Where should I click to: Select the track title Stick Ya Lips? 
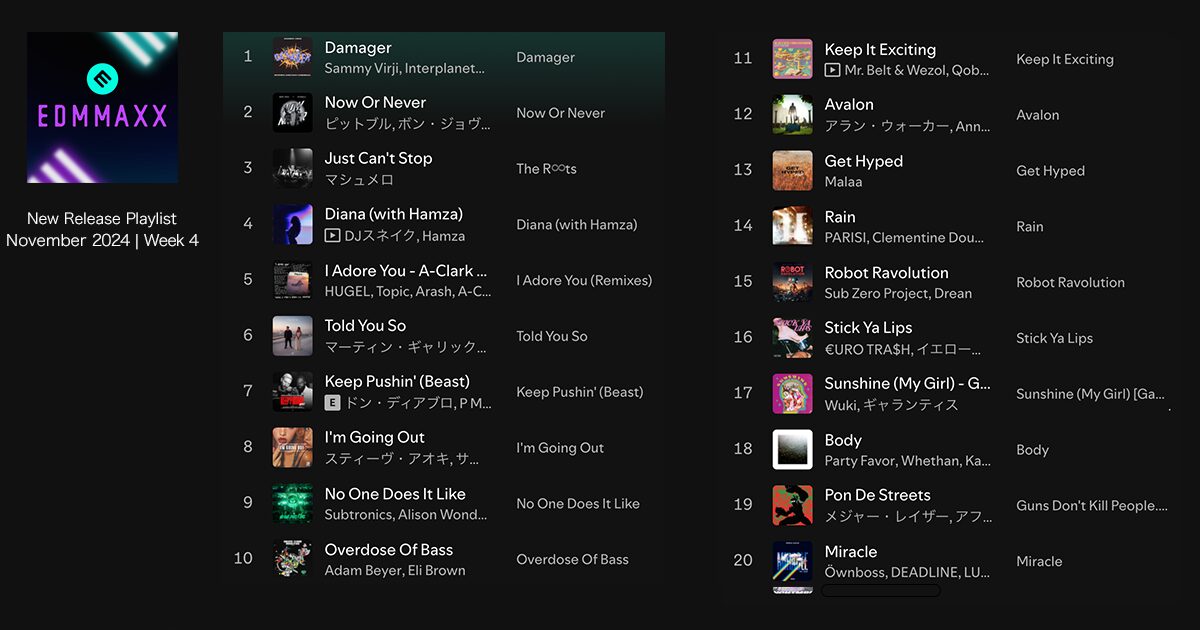pyautogui.click(x=868, y=328)
